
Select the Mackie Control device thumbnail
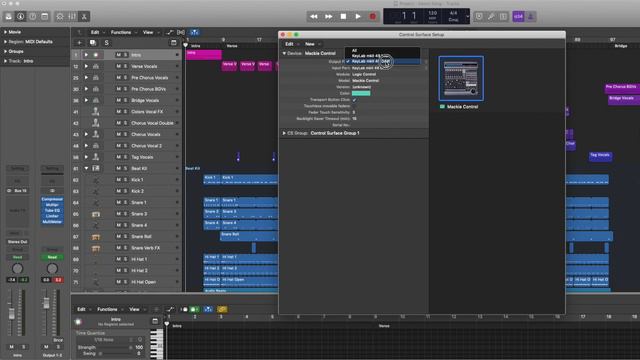(461, 78)
